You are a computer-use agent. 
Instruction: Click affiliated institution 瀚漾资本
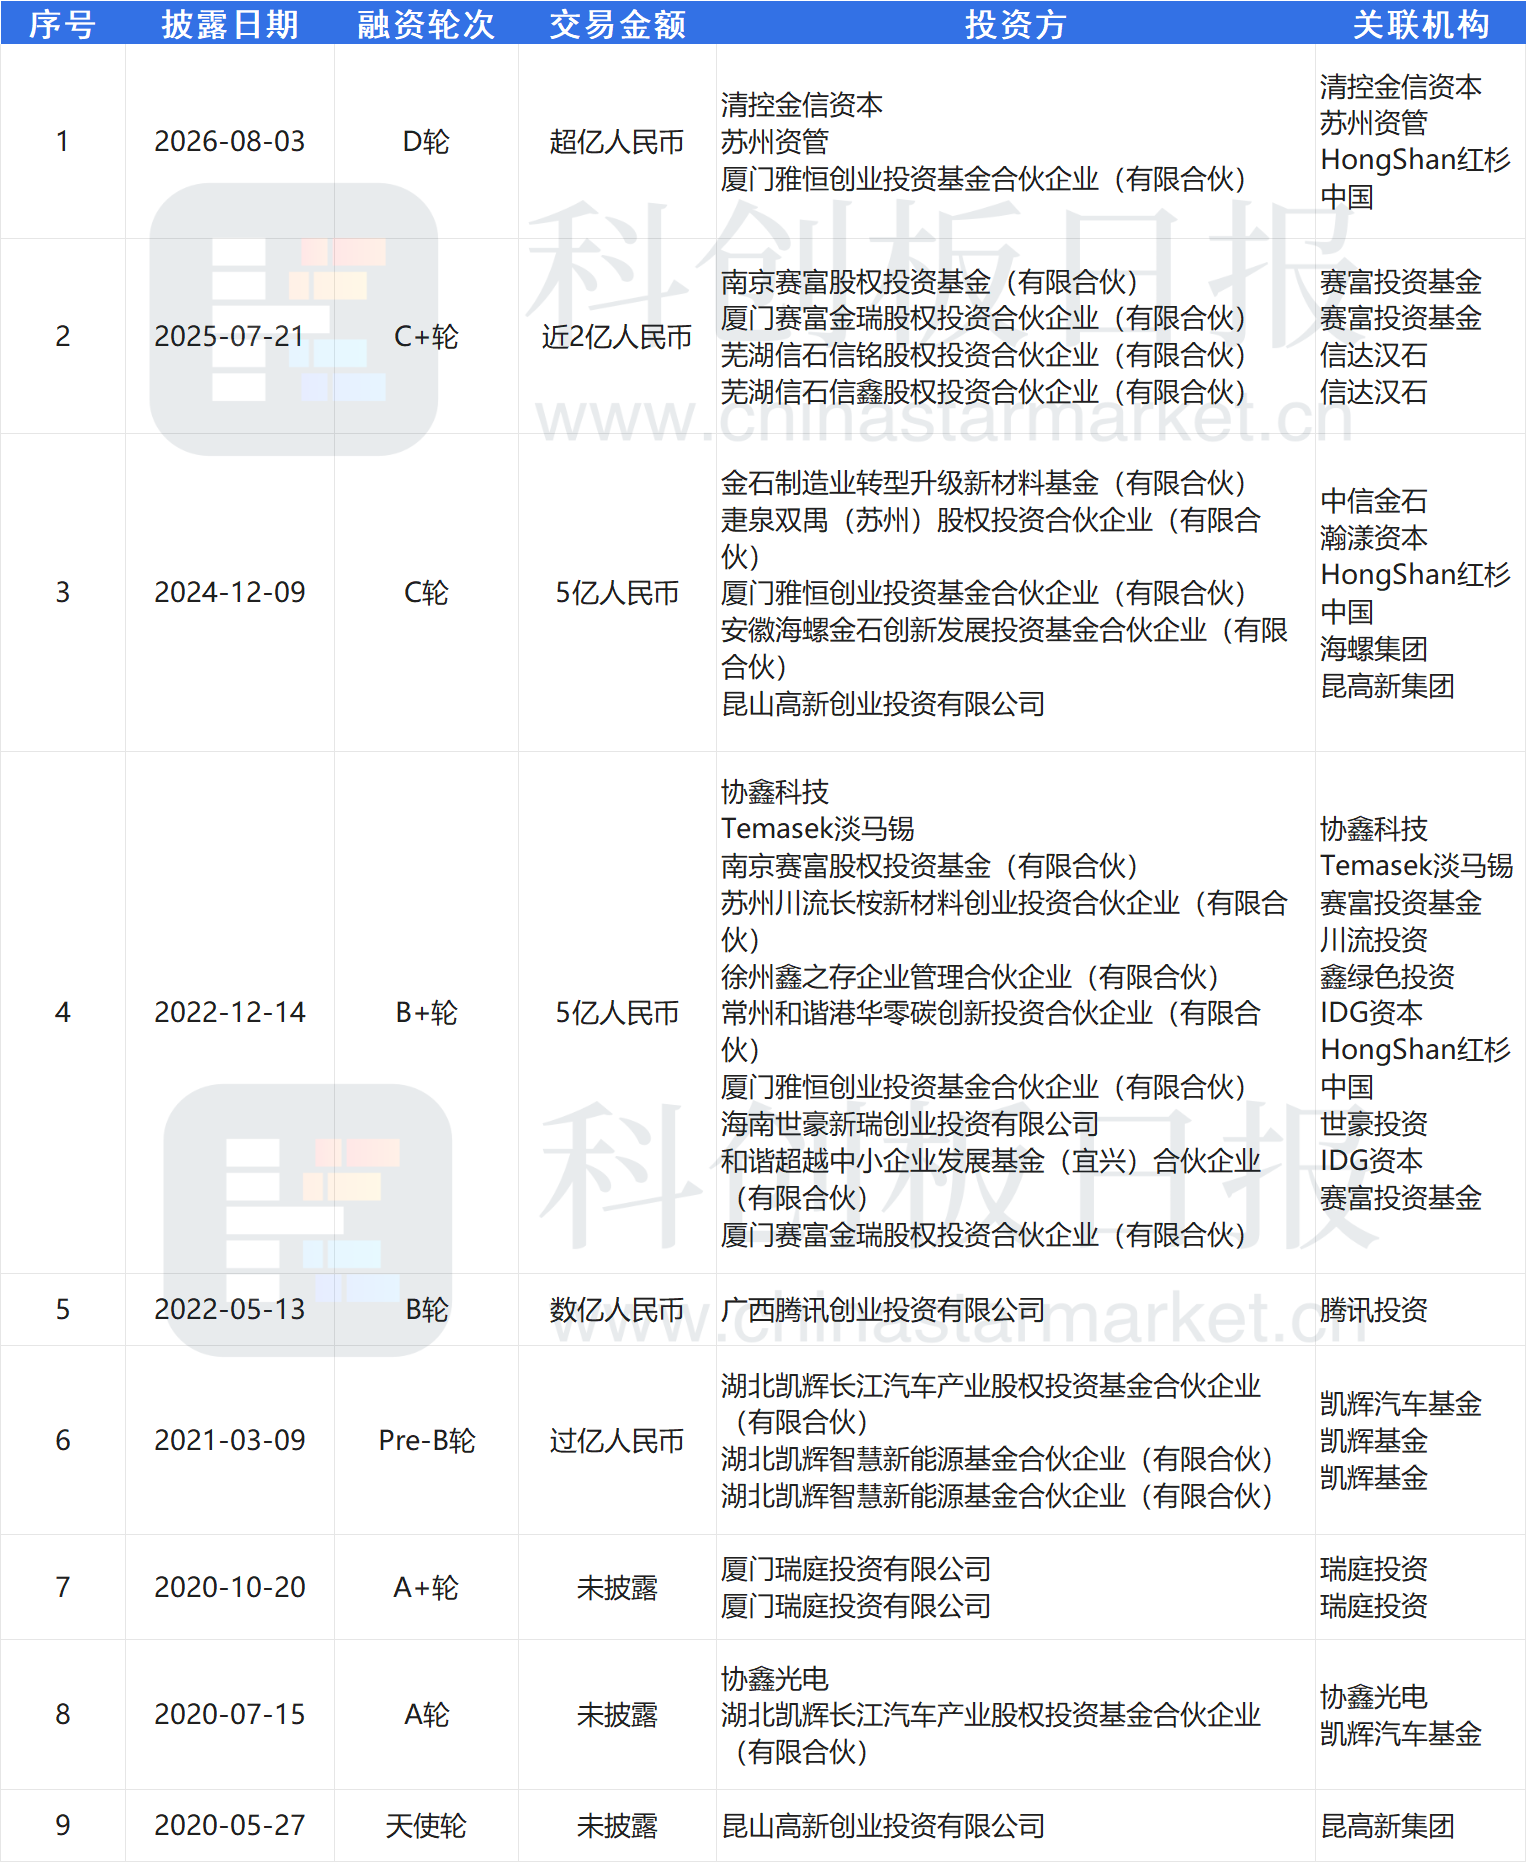(1374, 537)
